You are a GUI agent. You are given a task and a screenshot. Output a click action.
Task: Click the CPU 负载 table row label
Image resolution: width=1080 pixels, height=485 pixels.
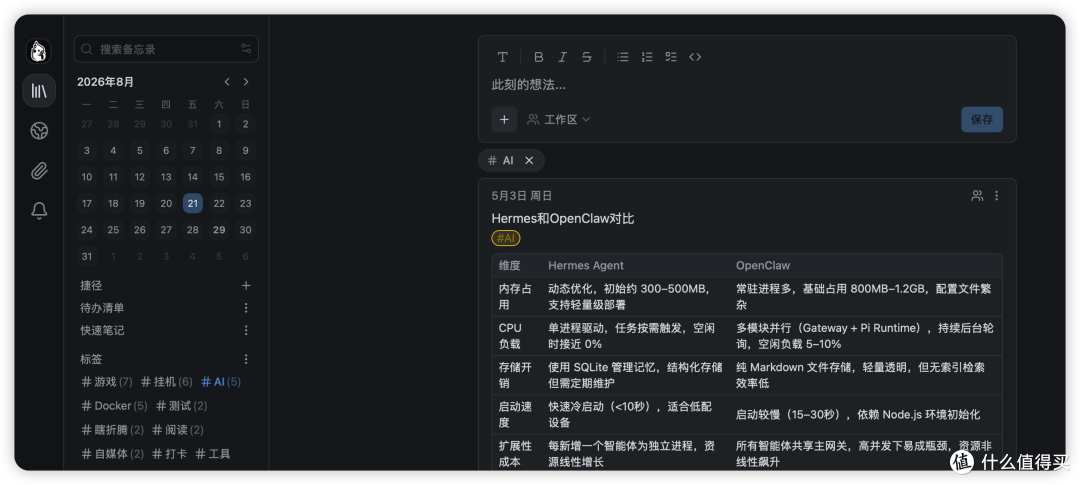(x=510, y=336)
